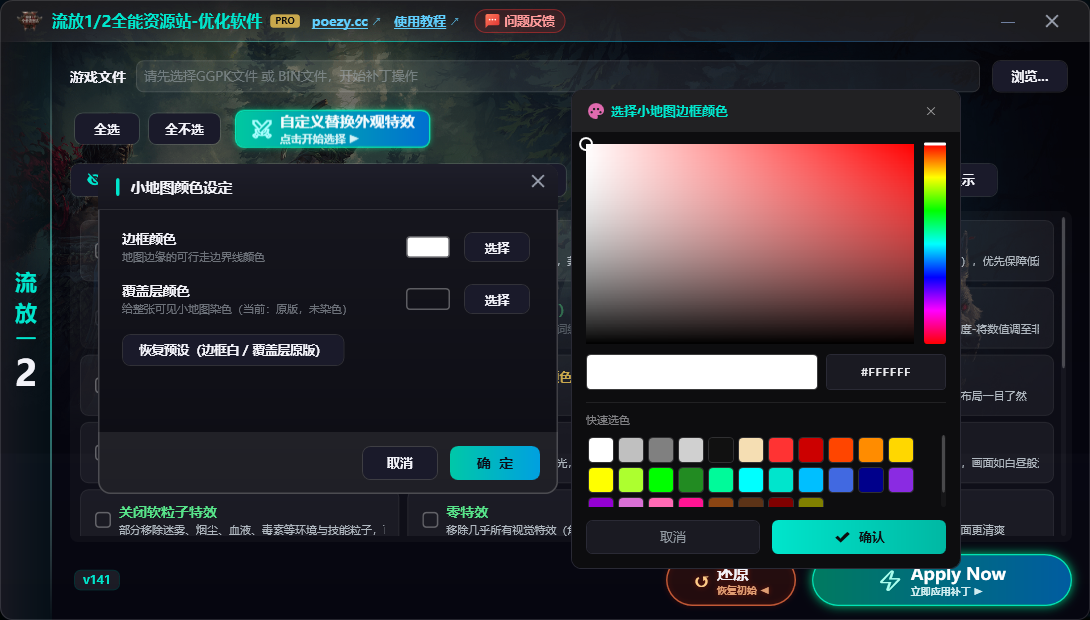The width and height of the screenshot is (1090, 620).
Task: Select the turquoise quick color swatch
Action: [781, 480]
